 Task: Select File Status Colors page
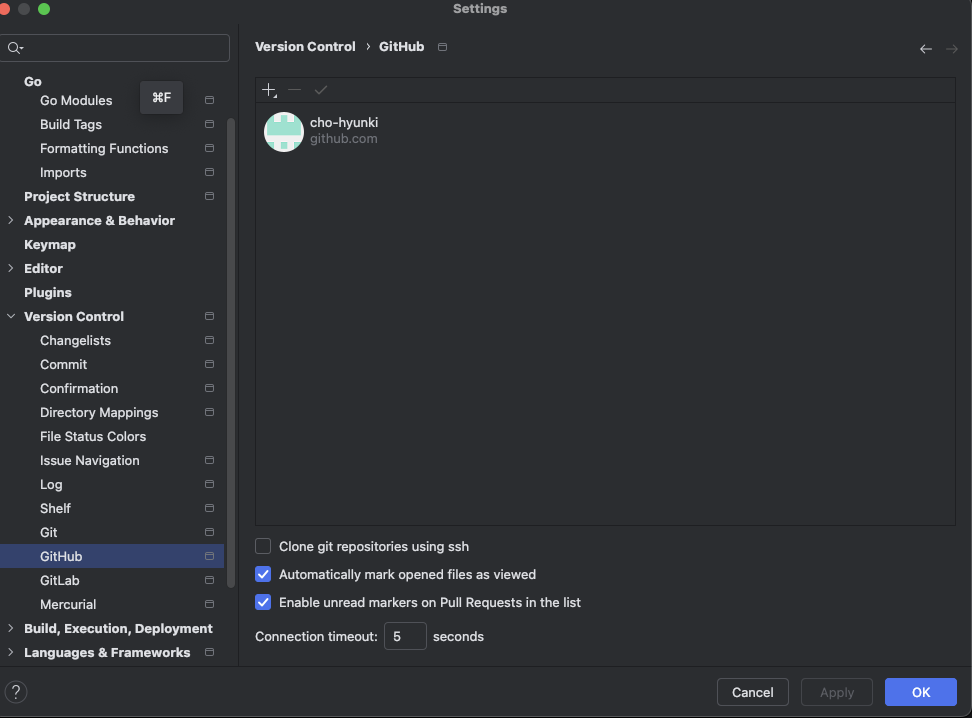click(93, 437)
